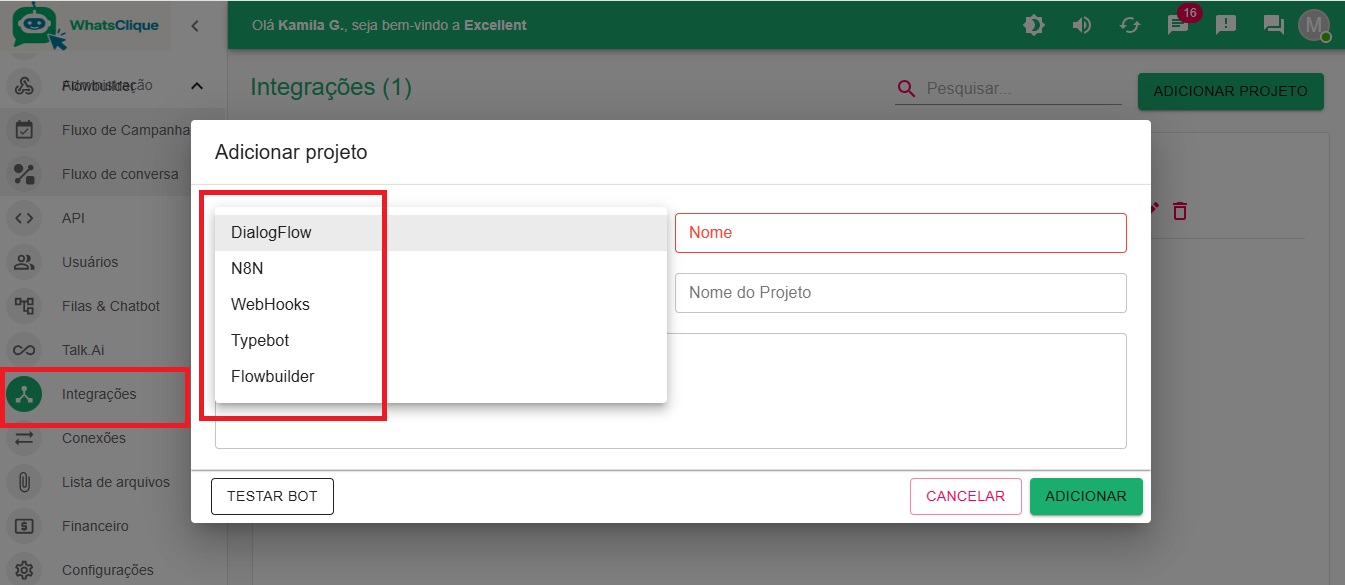Collapse the Administração section chevron
This screenshot has height=585, width=1345.
[197, 86]
